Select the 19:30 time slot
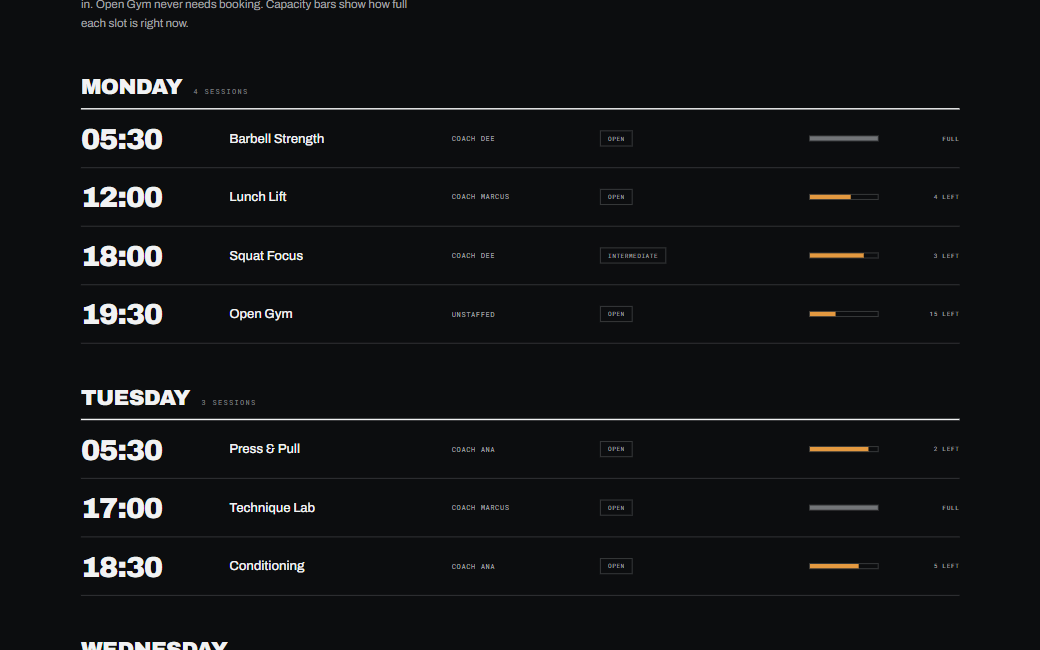The width and height of the screenshot is (1040, 650). 122,314
